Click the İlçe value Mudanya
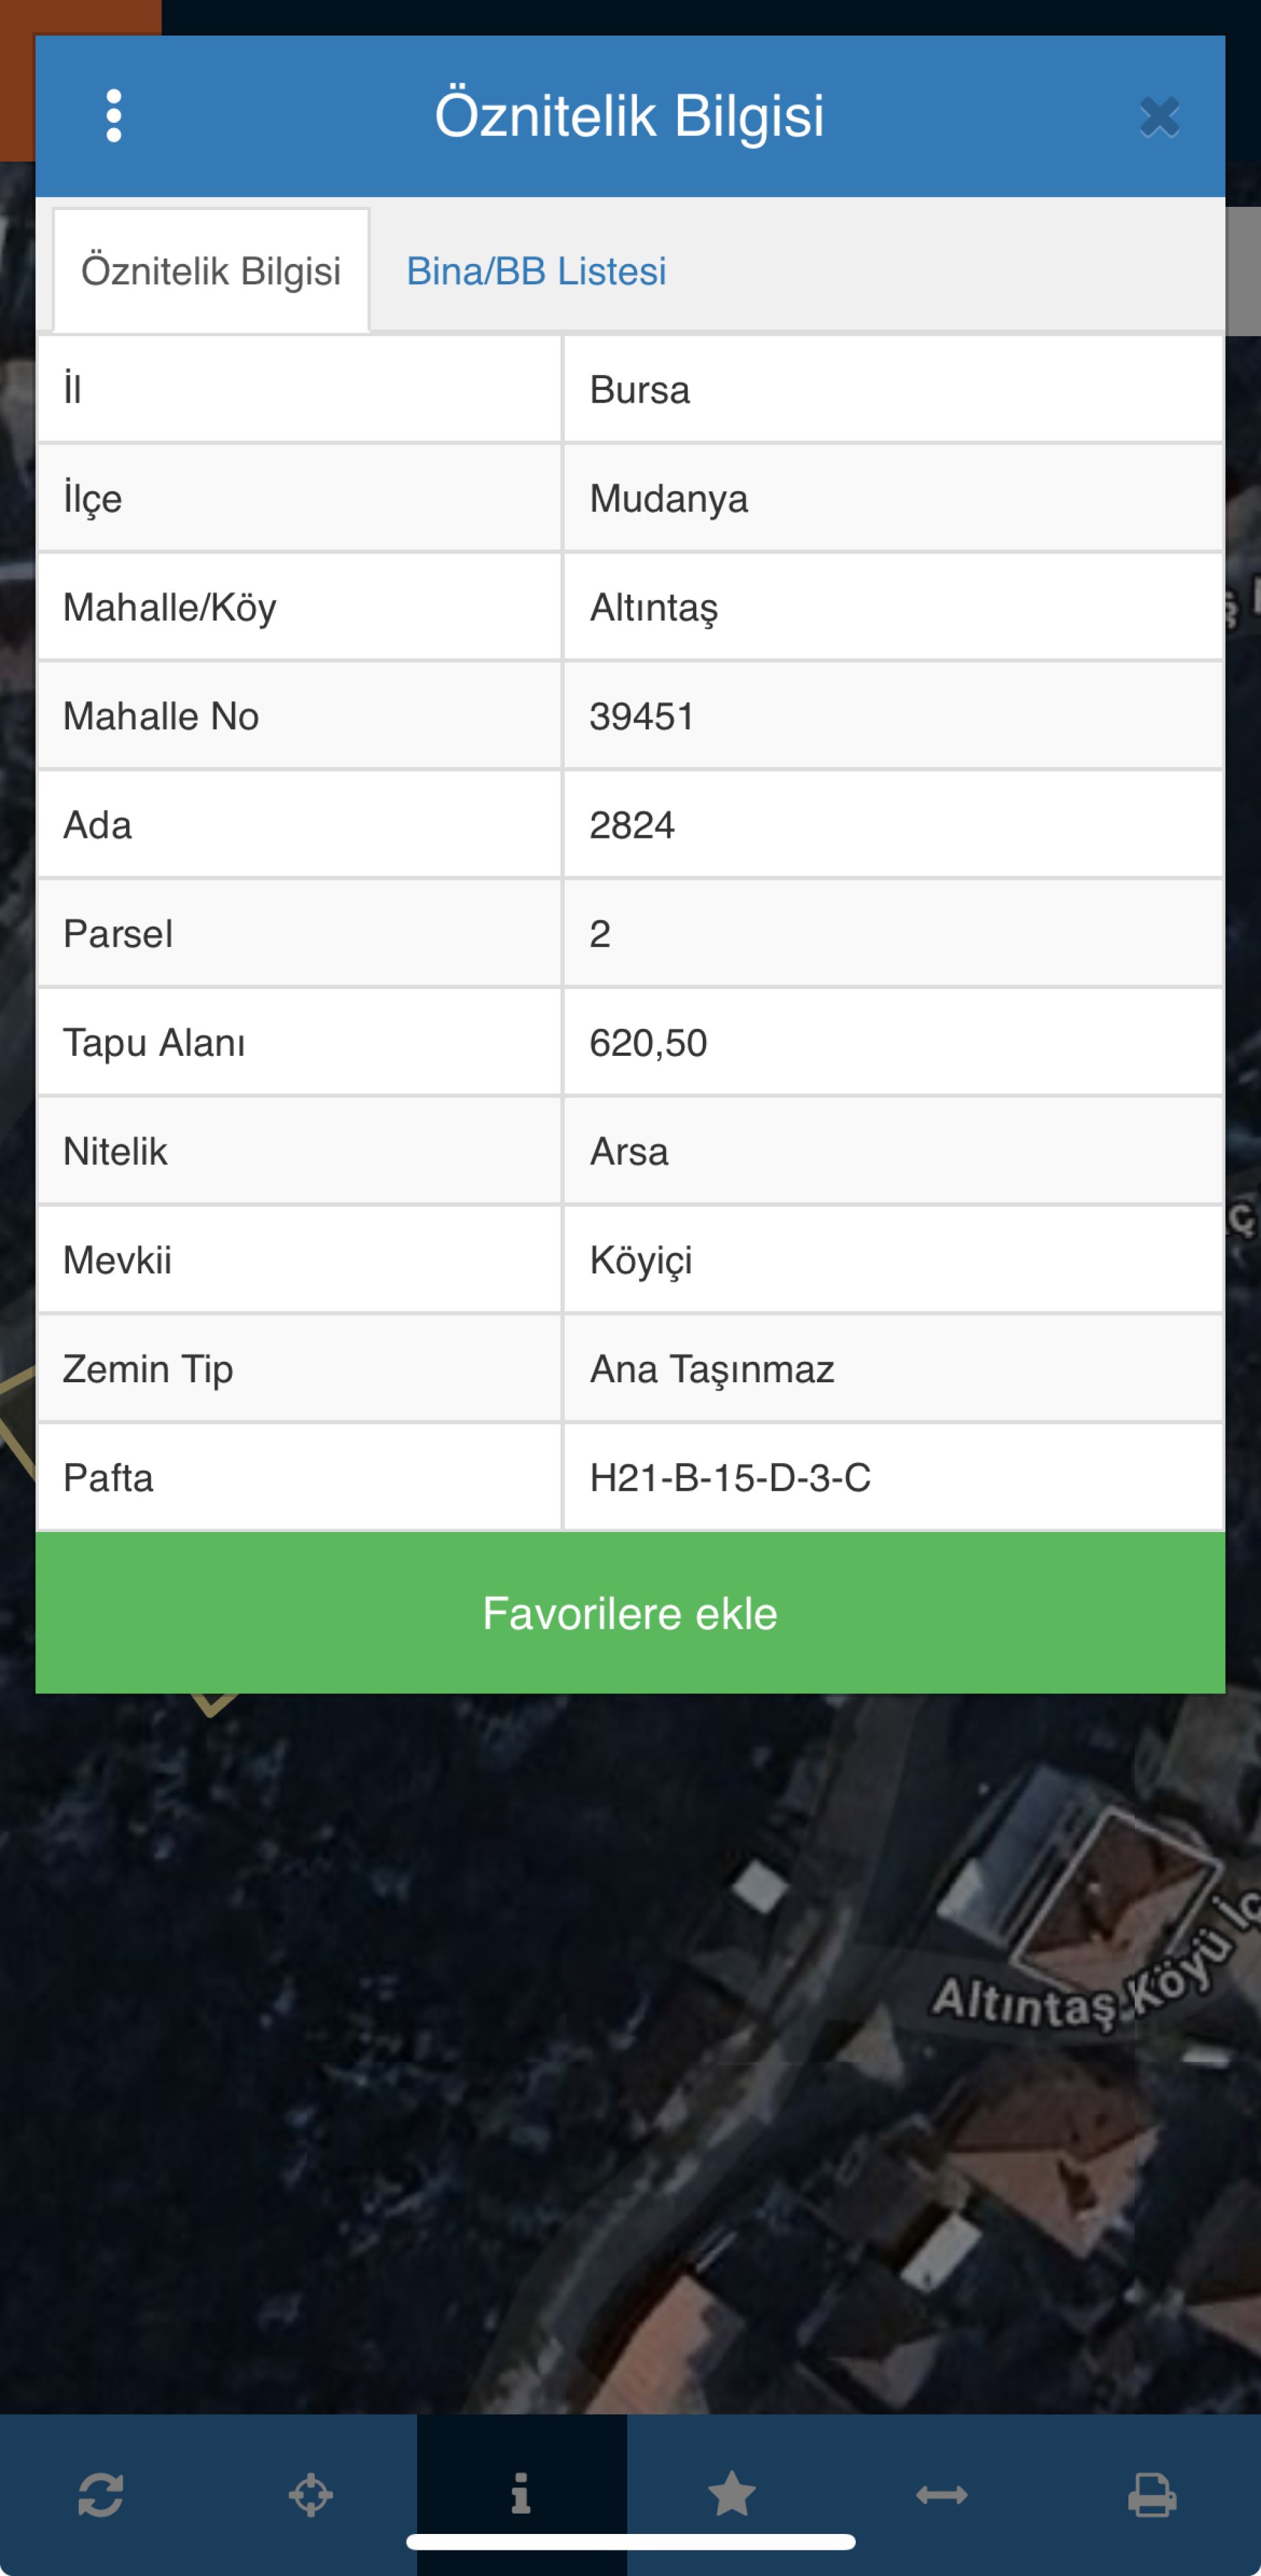 point(668,498)
